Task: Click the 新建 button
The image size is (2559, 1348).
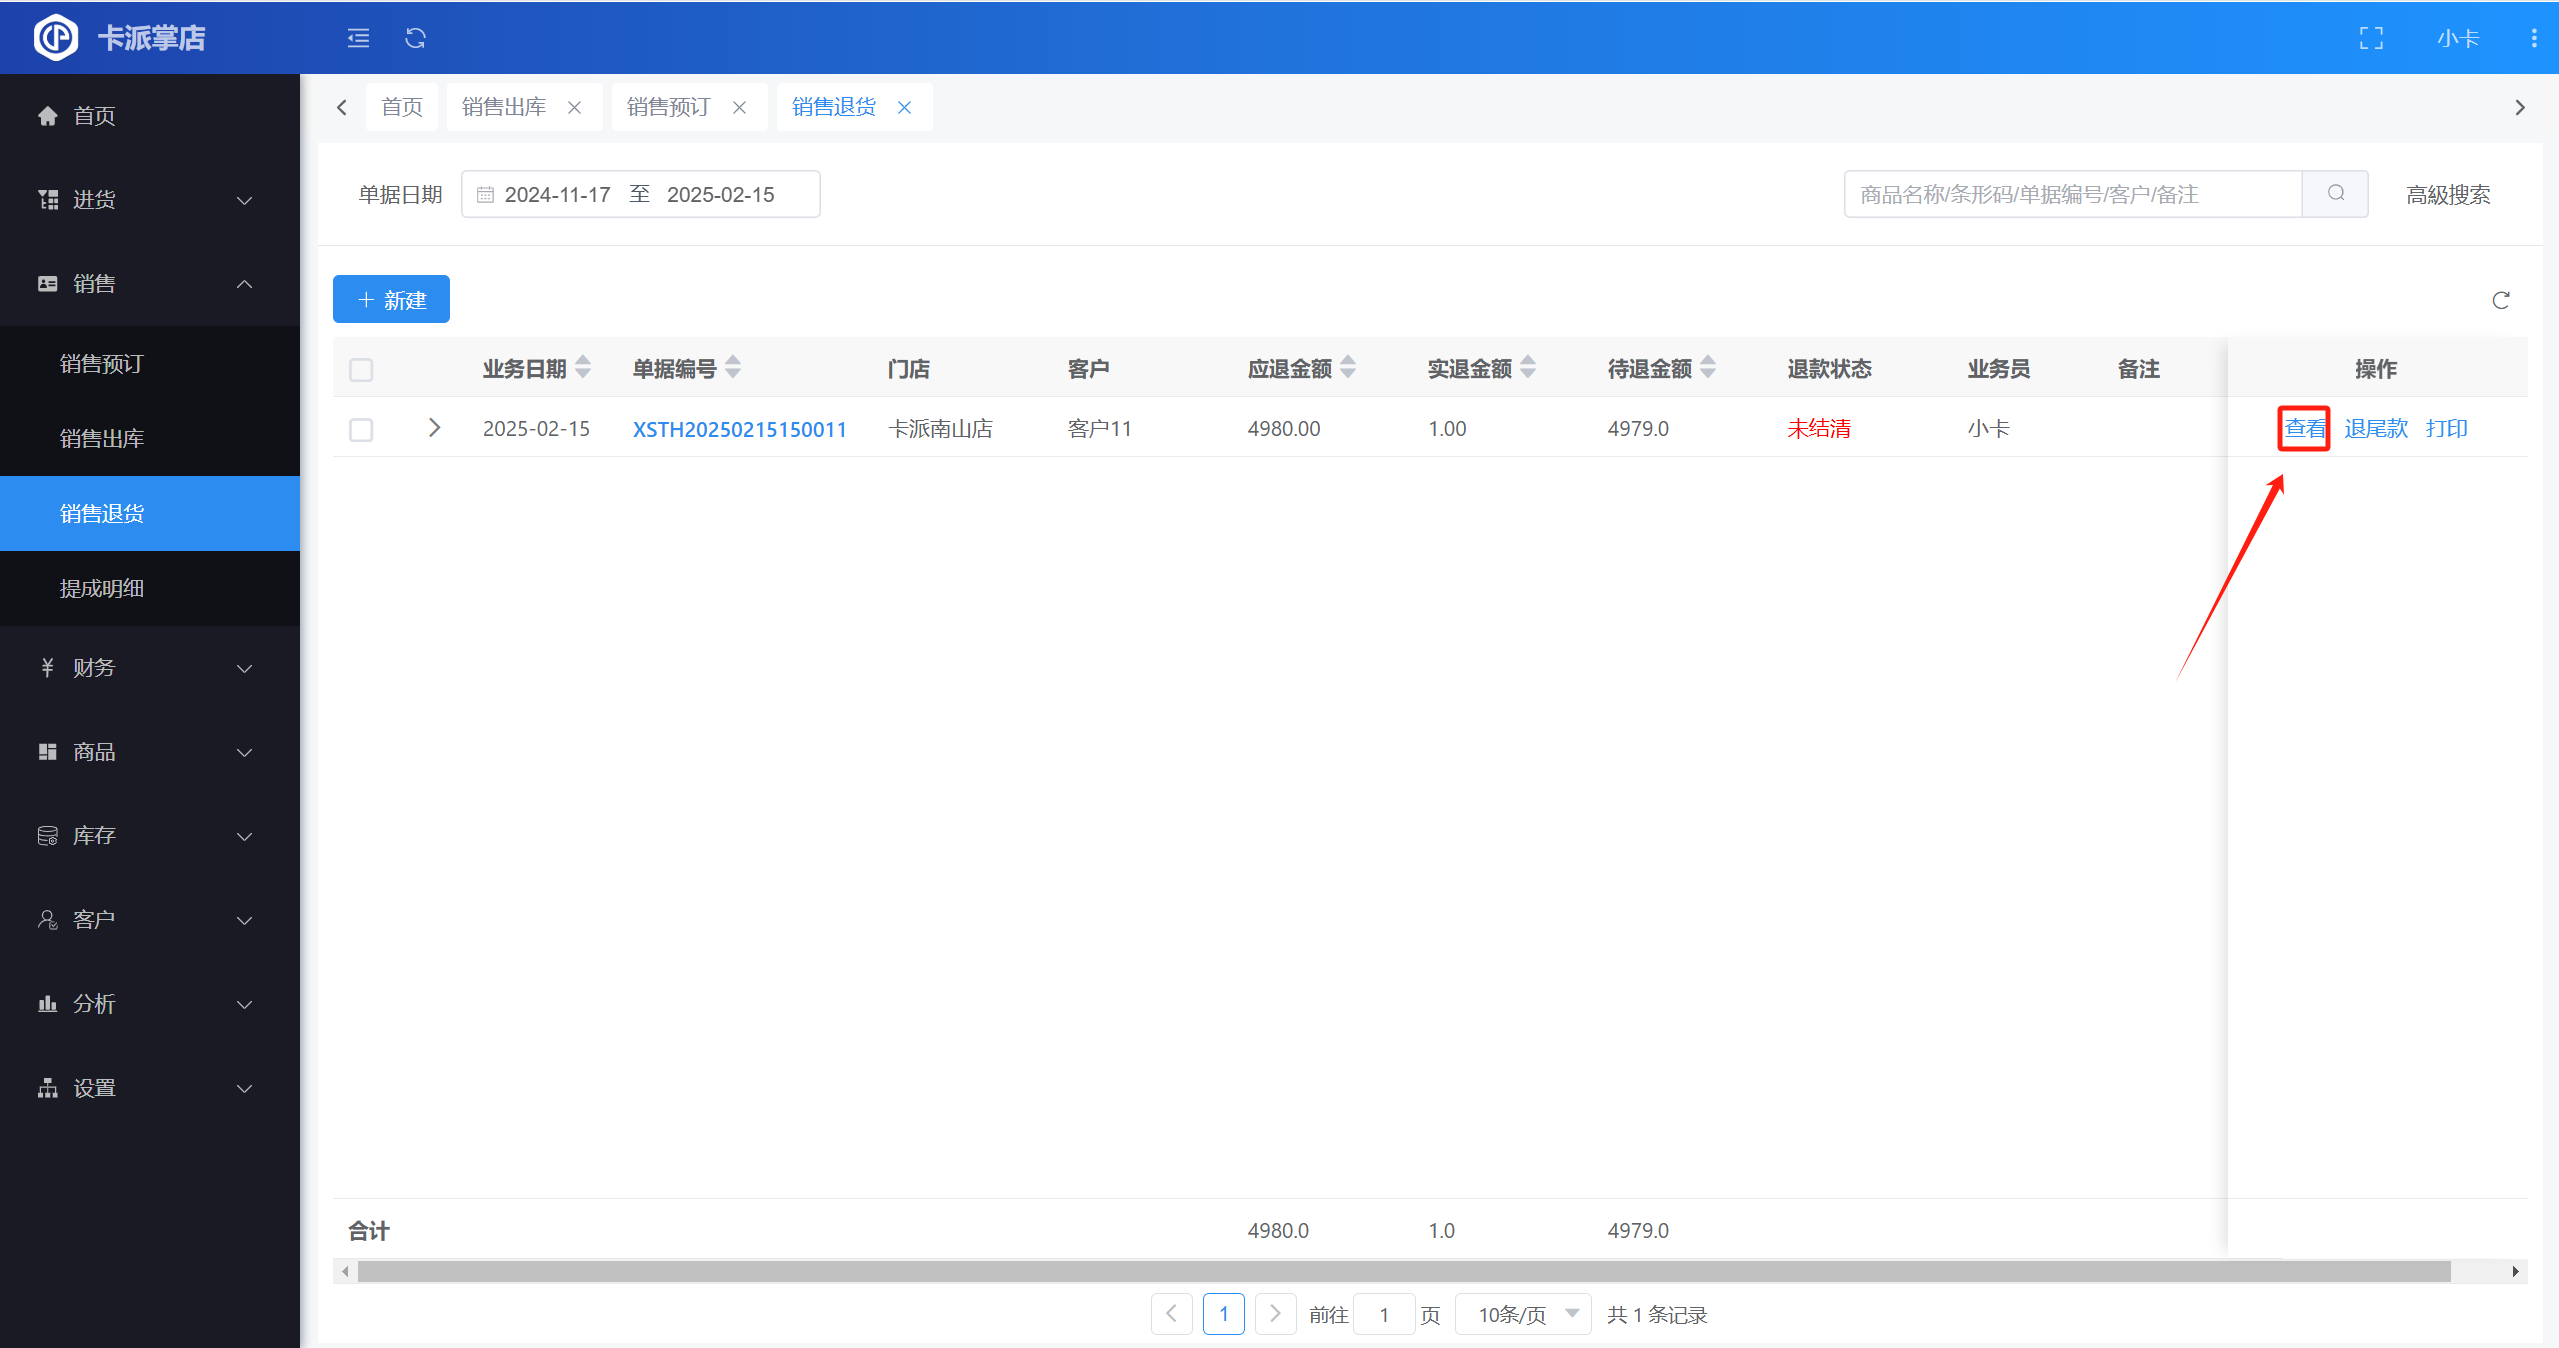Action: tap(391, 299)
